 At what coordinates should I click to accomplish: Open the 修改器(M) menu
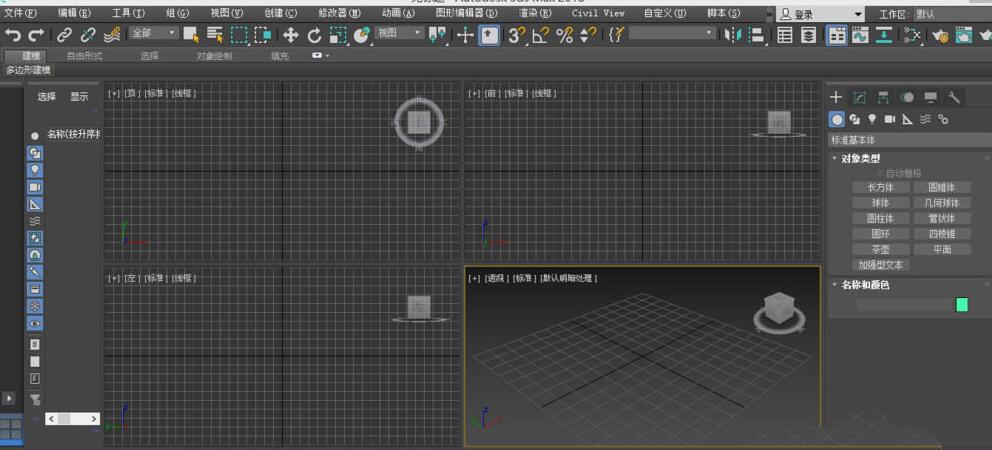coord(340,13)
